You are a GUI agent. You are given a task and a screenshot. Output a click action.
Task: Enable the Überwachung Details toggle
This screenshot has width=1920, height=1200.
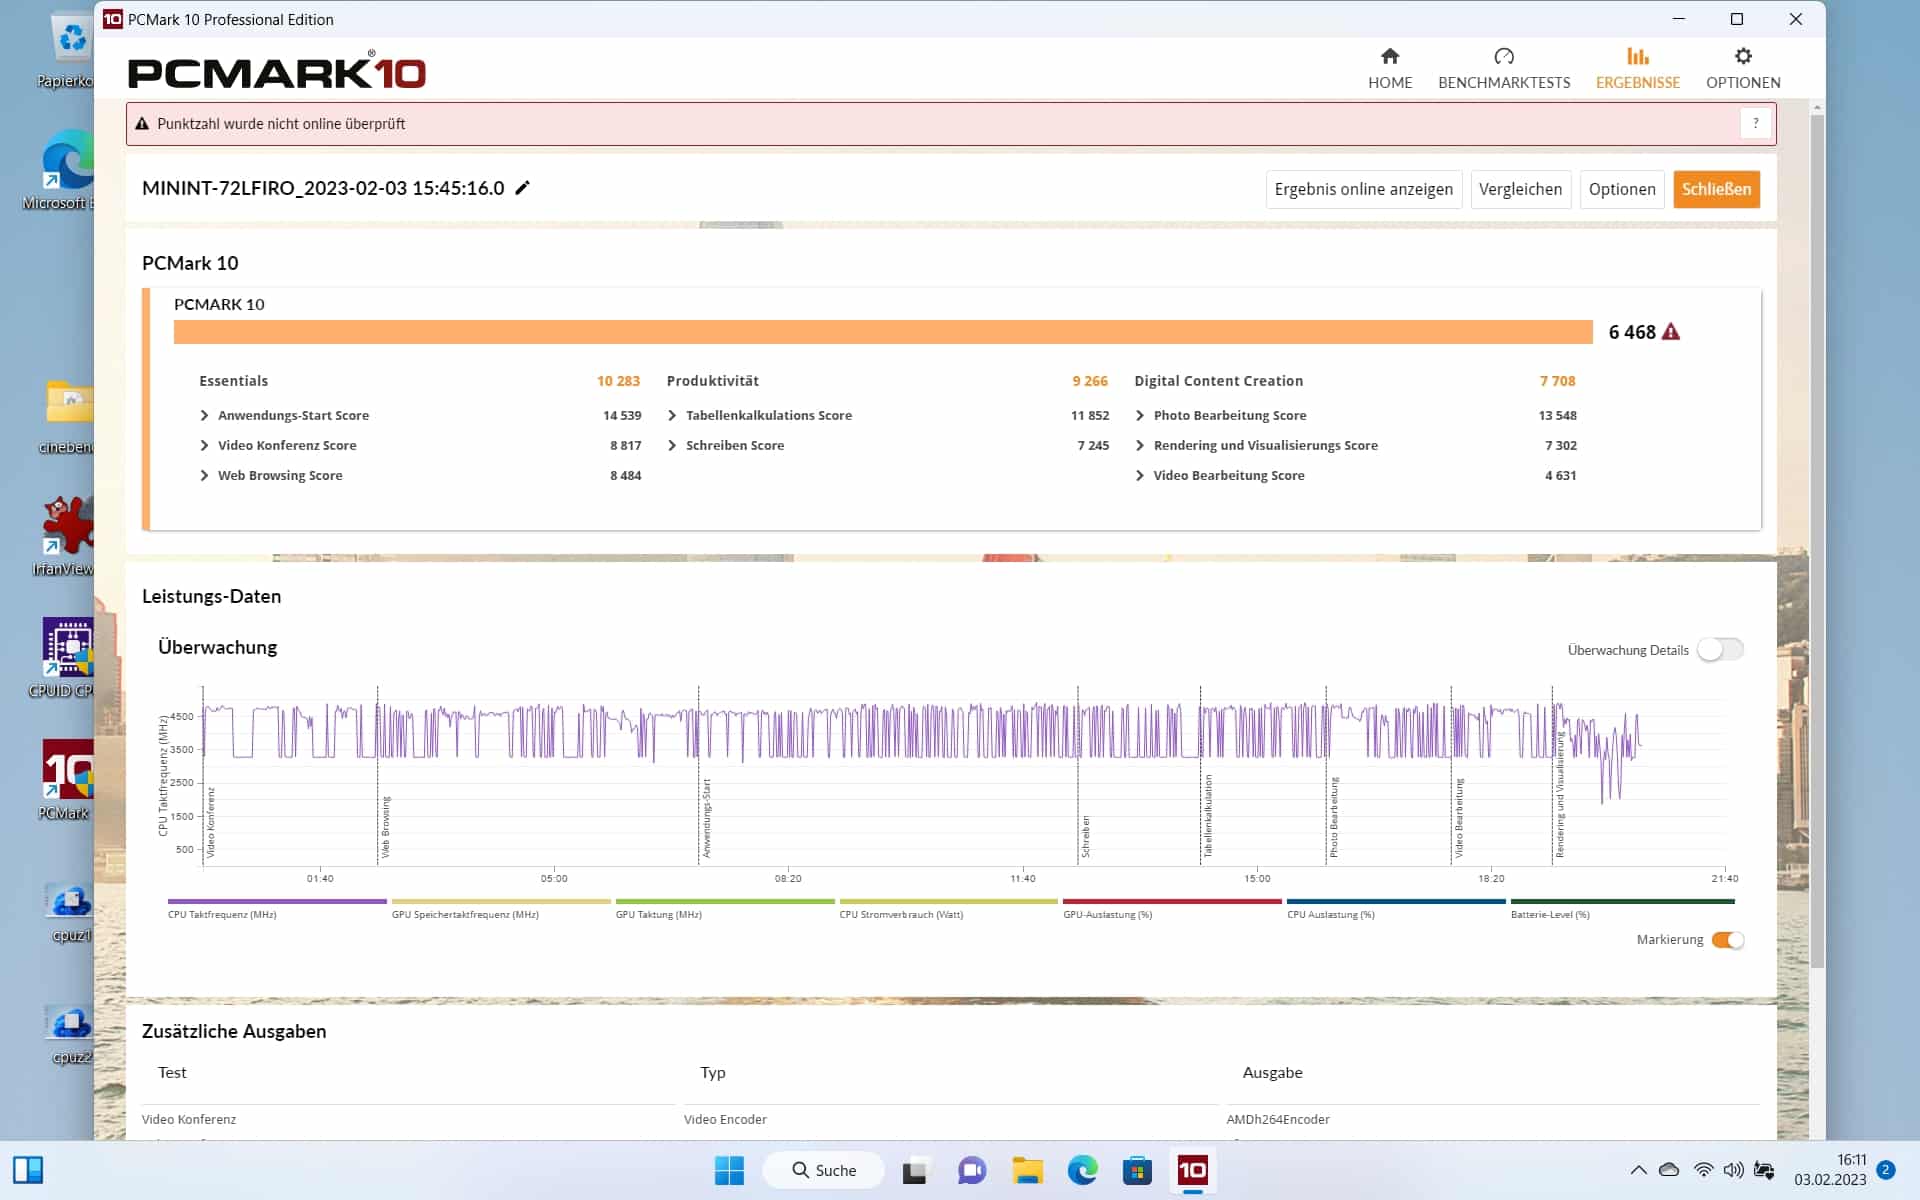[x=1720, y=650]
